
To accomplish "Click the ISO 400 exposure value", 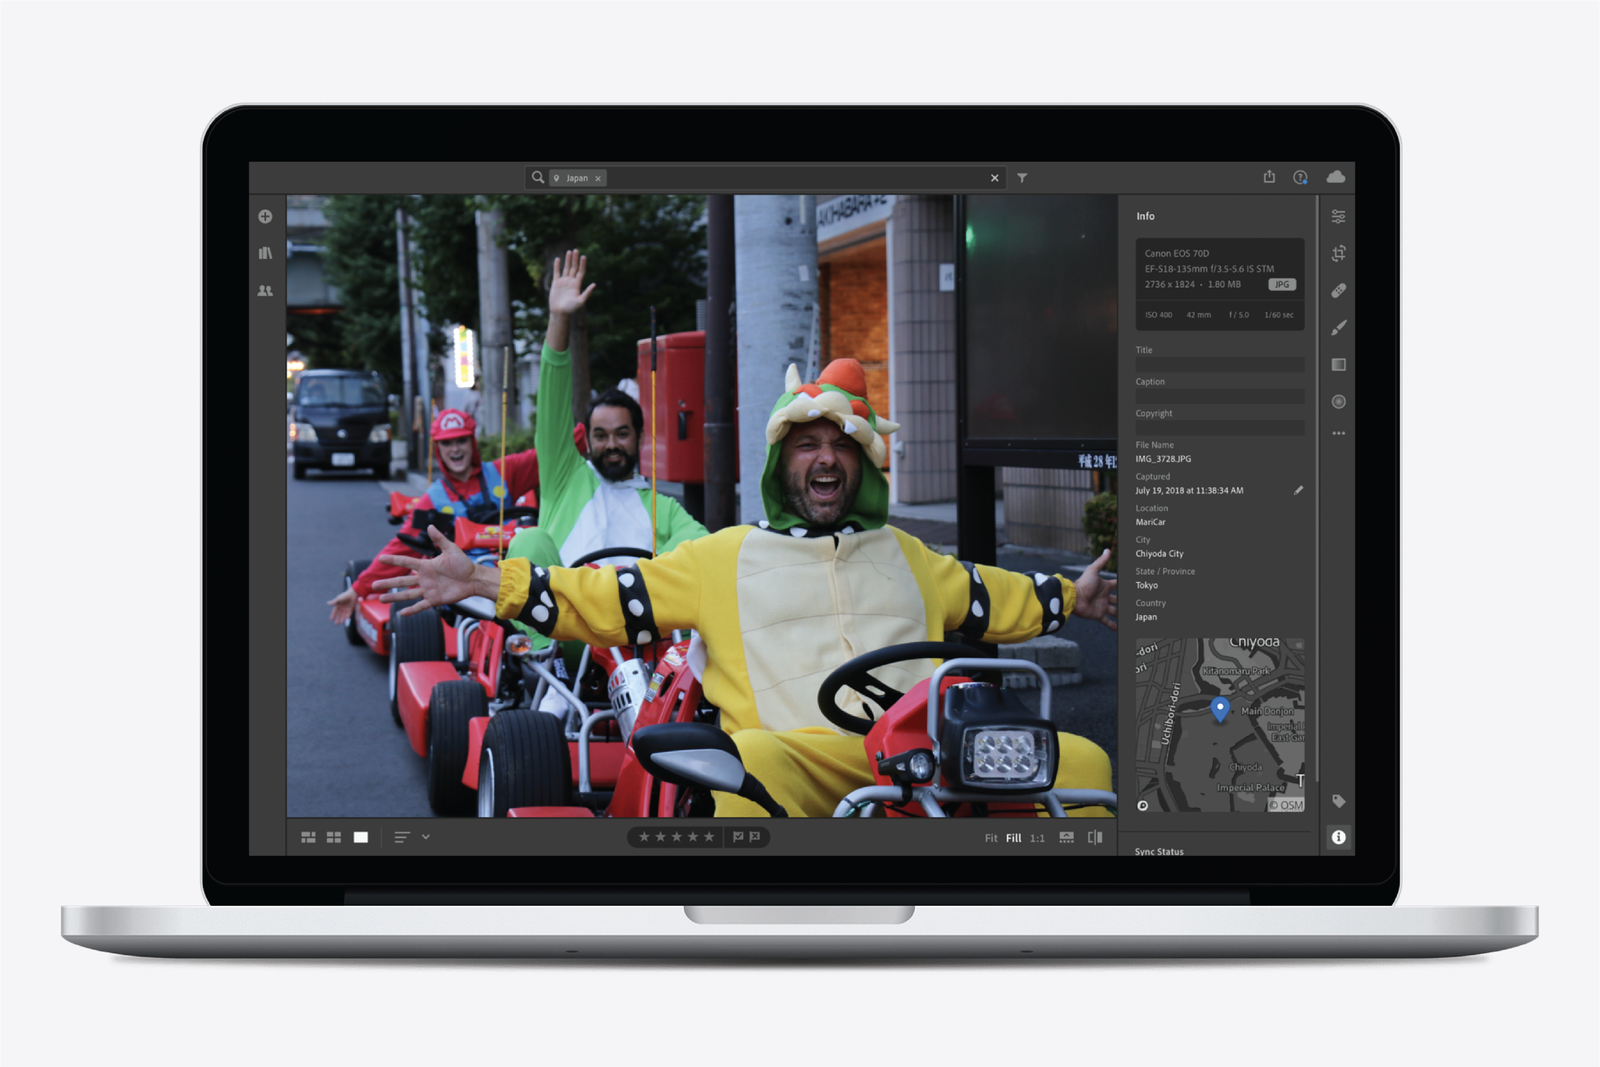I will pyautogui.click(x=1158, y=315).
